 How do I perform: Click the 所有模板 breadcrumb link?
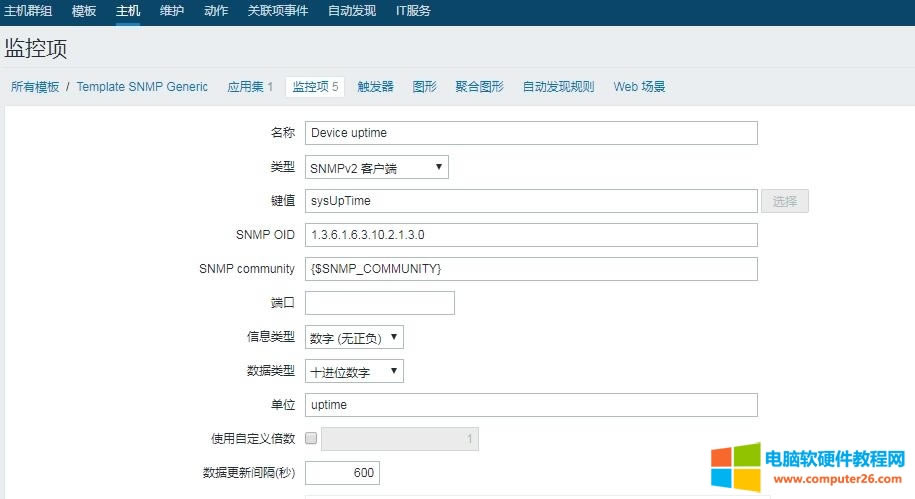(35, 87)
